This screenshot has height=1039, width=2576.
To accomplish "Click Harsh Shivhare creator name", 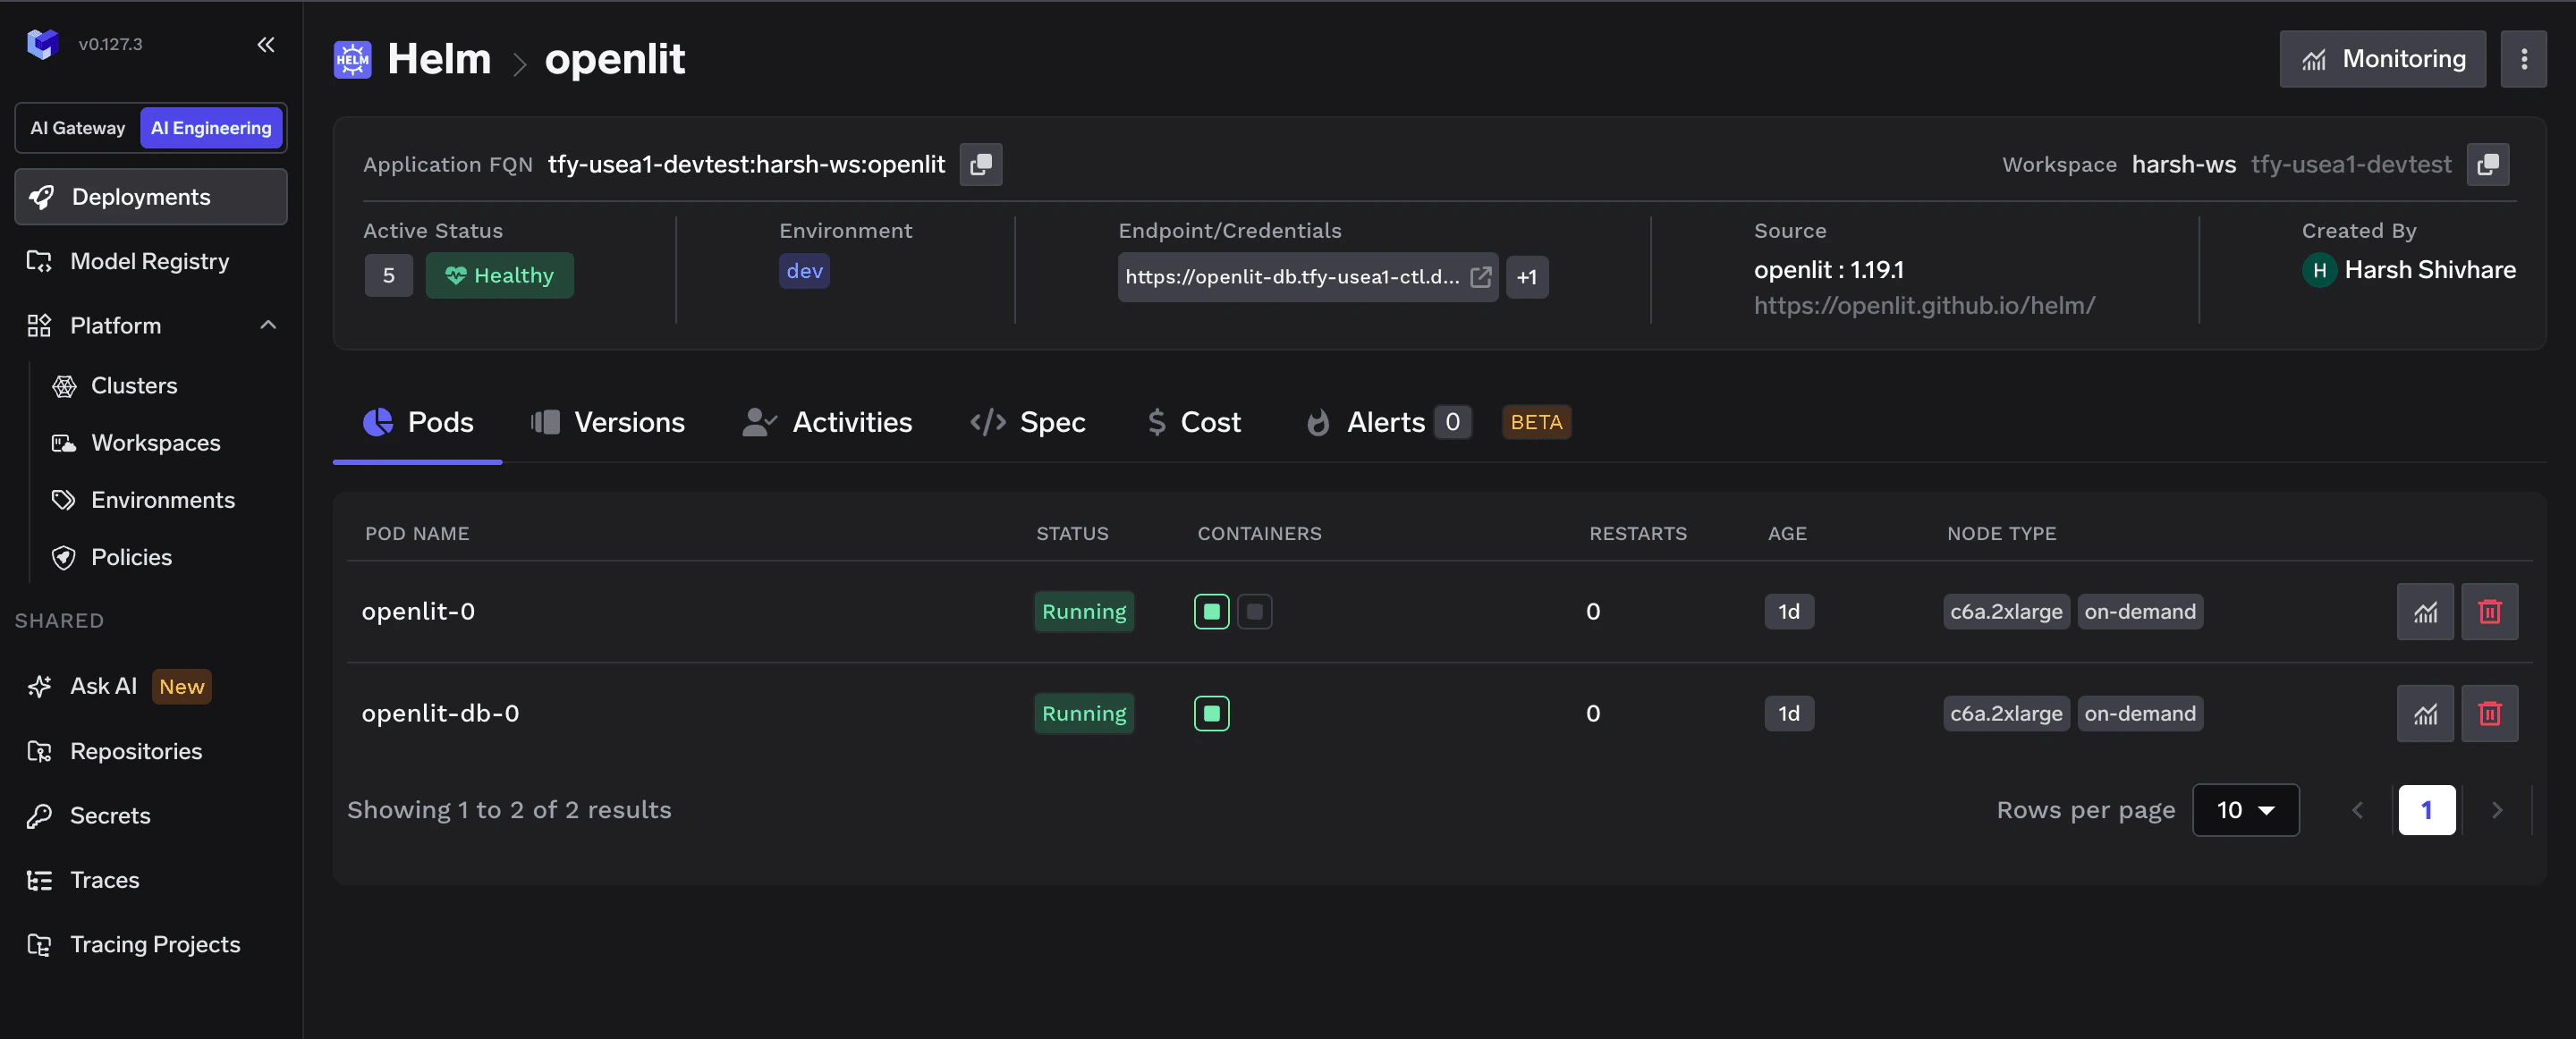I will pos(2429,270).
